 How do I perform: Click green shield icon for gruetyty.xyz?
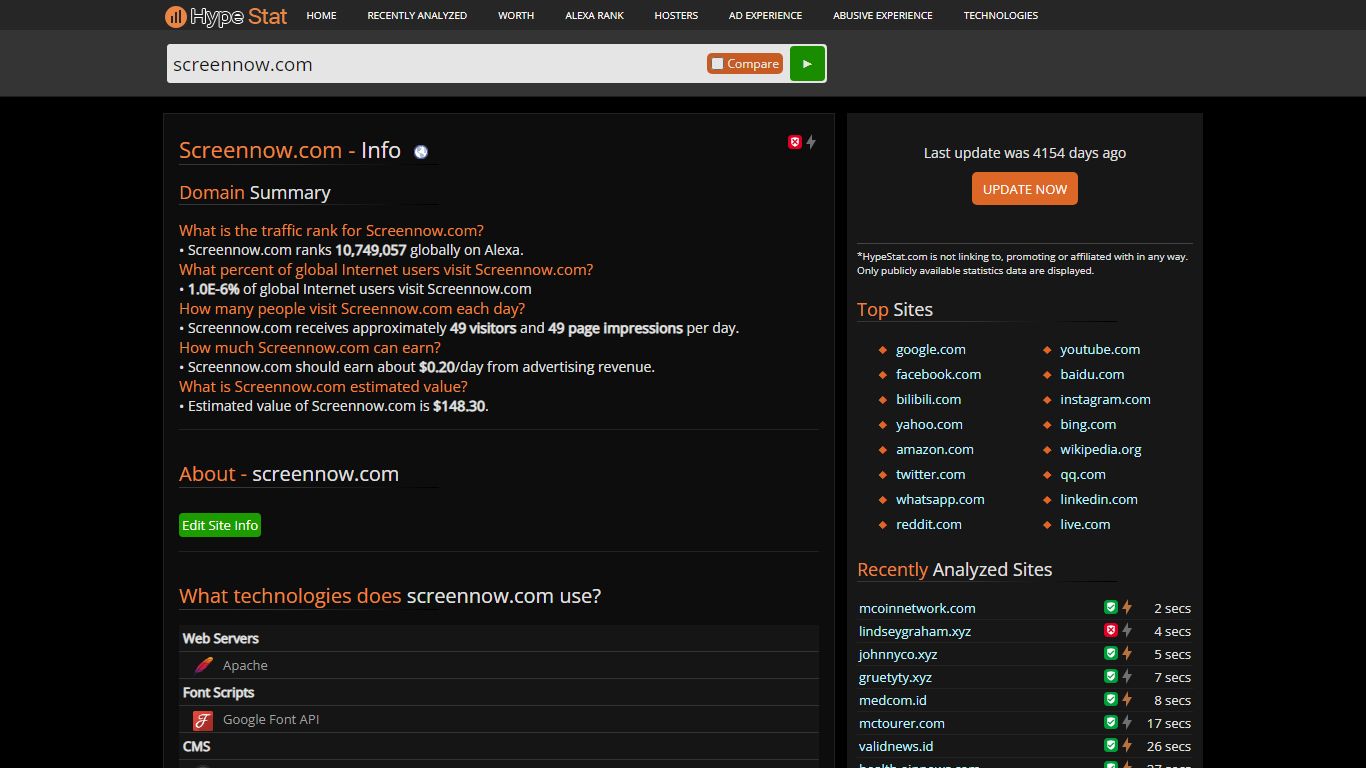coord(1110,676)
